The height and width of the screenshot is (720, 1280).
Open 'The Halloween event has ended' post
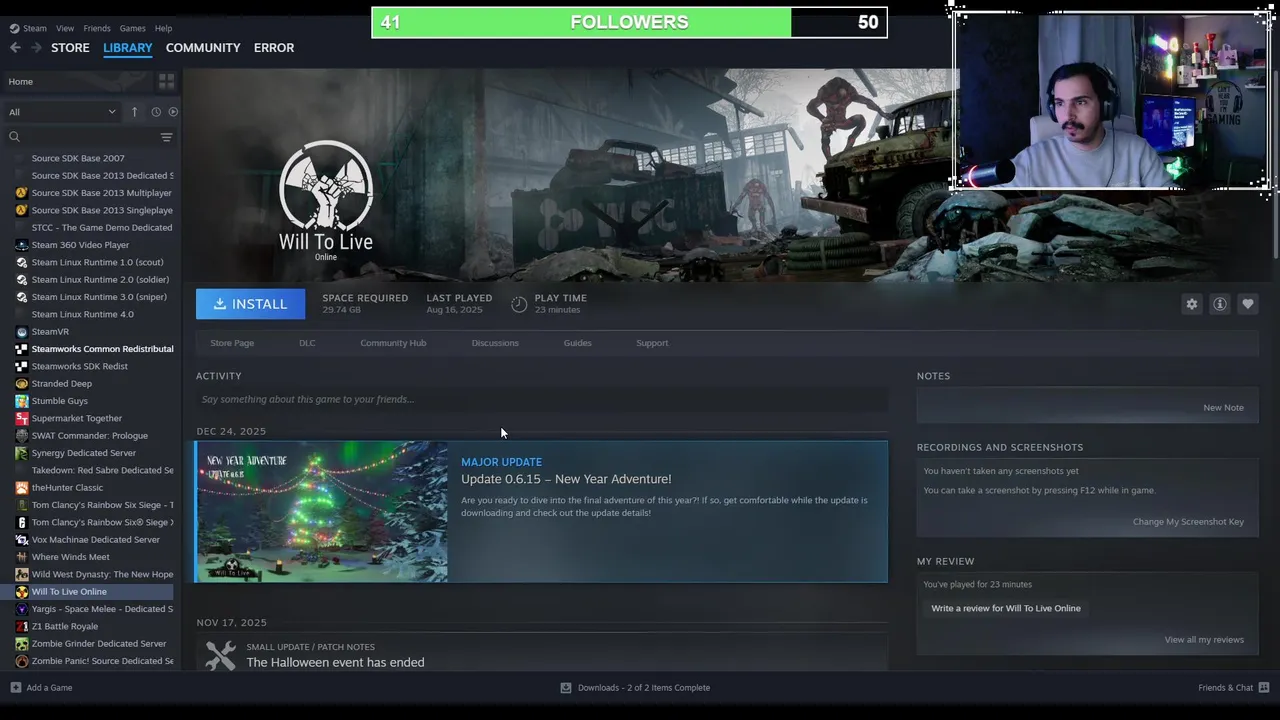click(x=335, y=662)
